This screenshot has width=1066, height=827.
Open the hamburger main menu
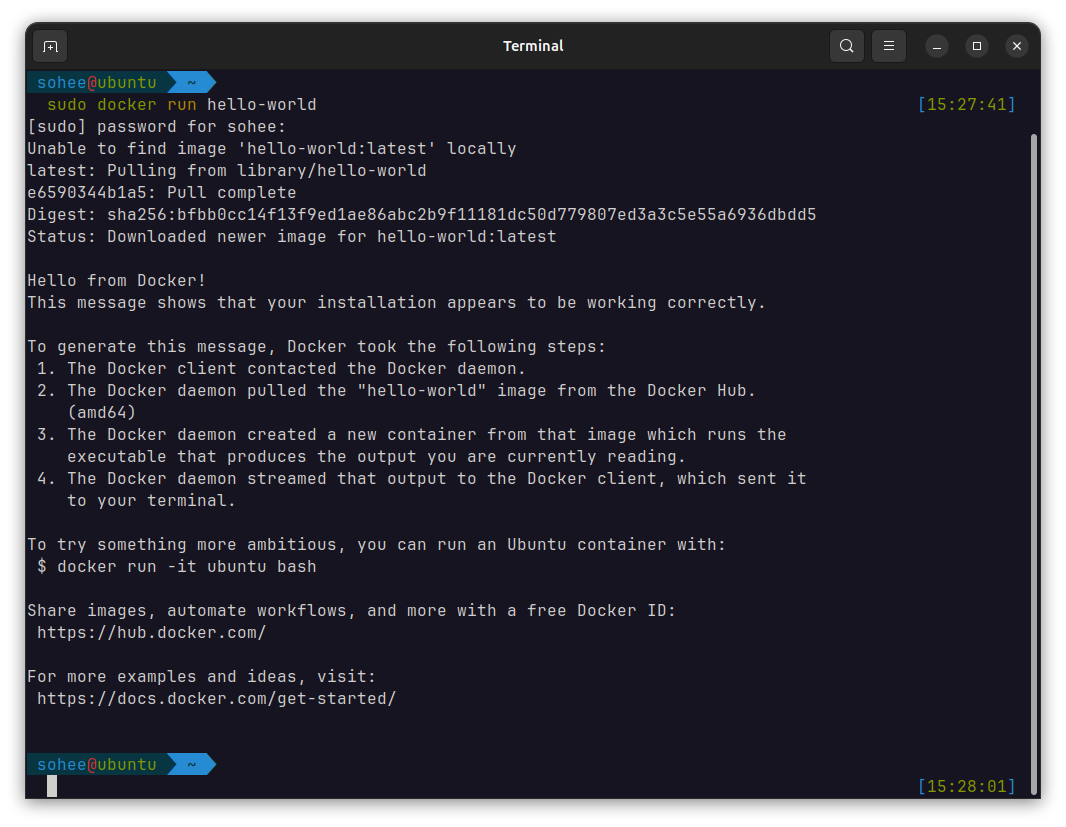tap(889, 46)
